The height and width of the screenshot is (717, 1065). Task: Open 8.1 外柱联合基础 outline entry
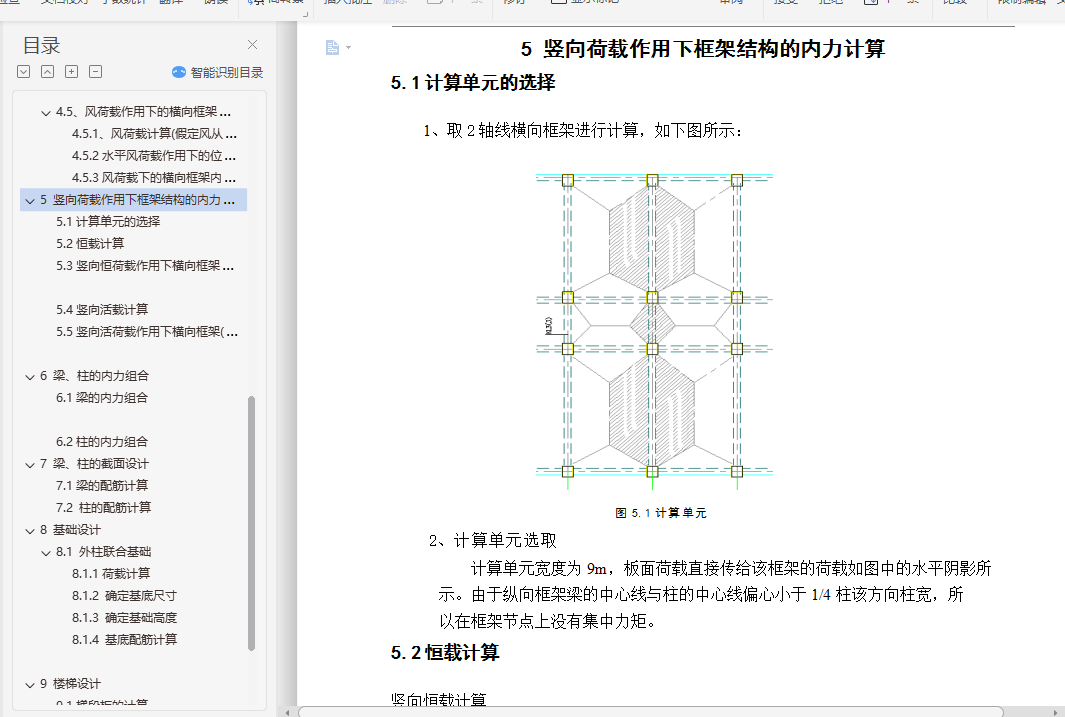click(x=103, y=551)
